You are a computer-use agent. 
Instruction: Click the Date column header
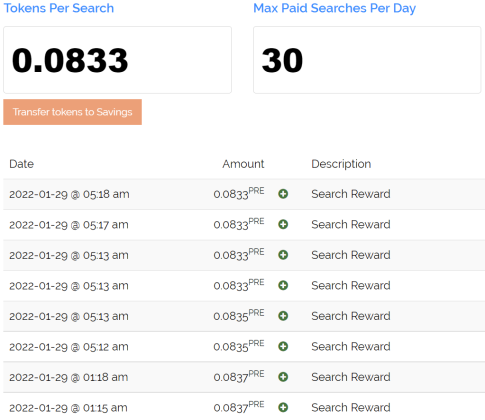[21, 164]
